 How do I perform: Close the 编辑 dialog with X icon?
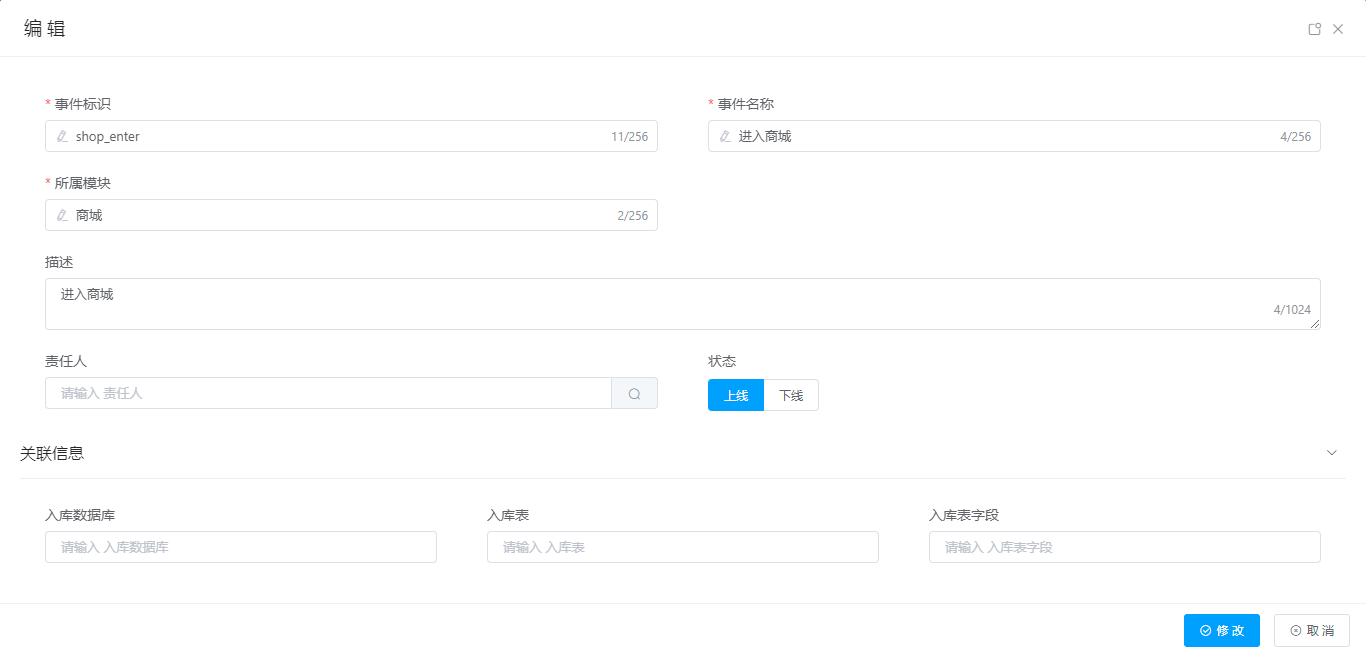[1338, 29]
